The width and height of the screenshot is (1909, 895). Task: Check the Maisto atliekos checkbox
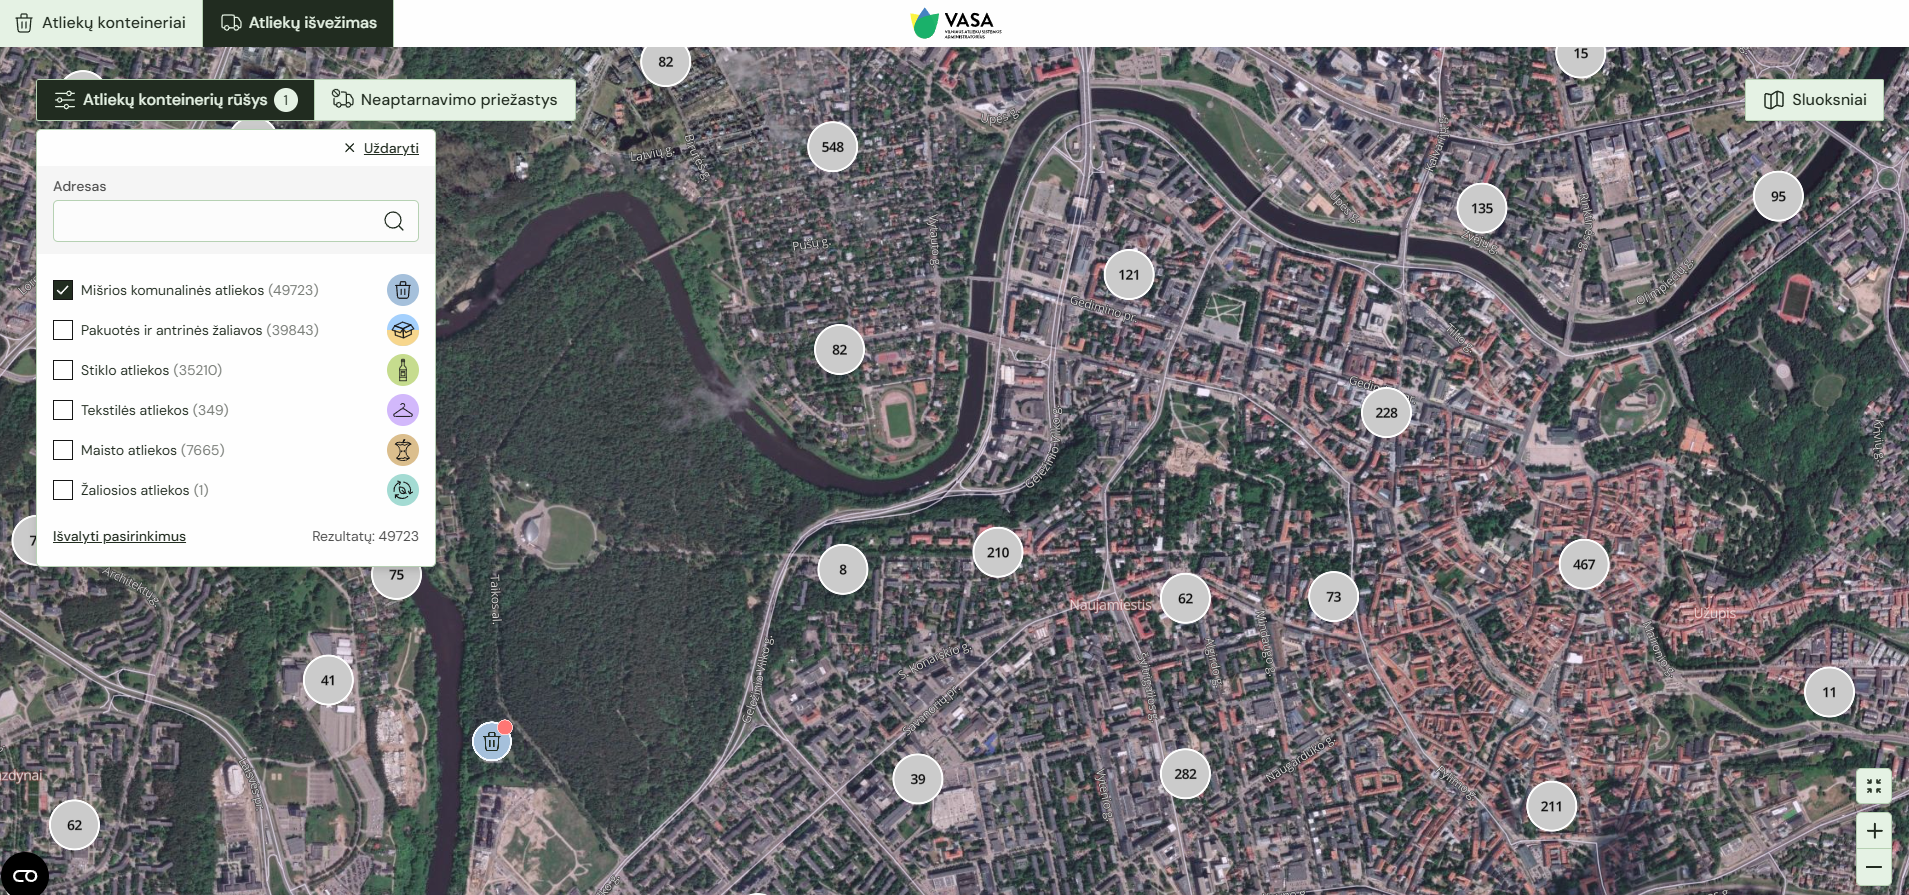[x=63, y=450]
